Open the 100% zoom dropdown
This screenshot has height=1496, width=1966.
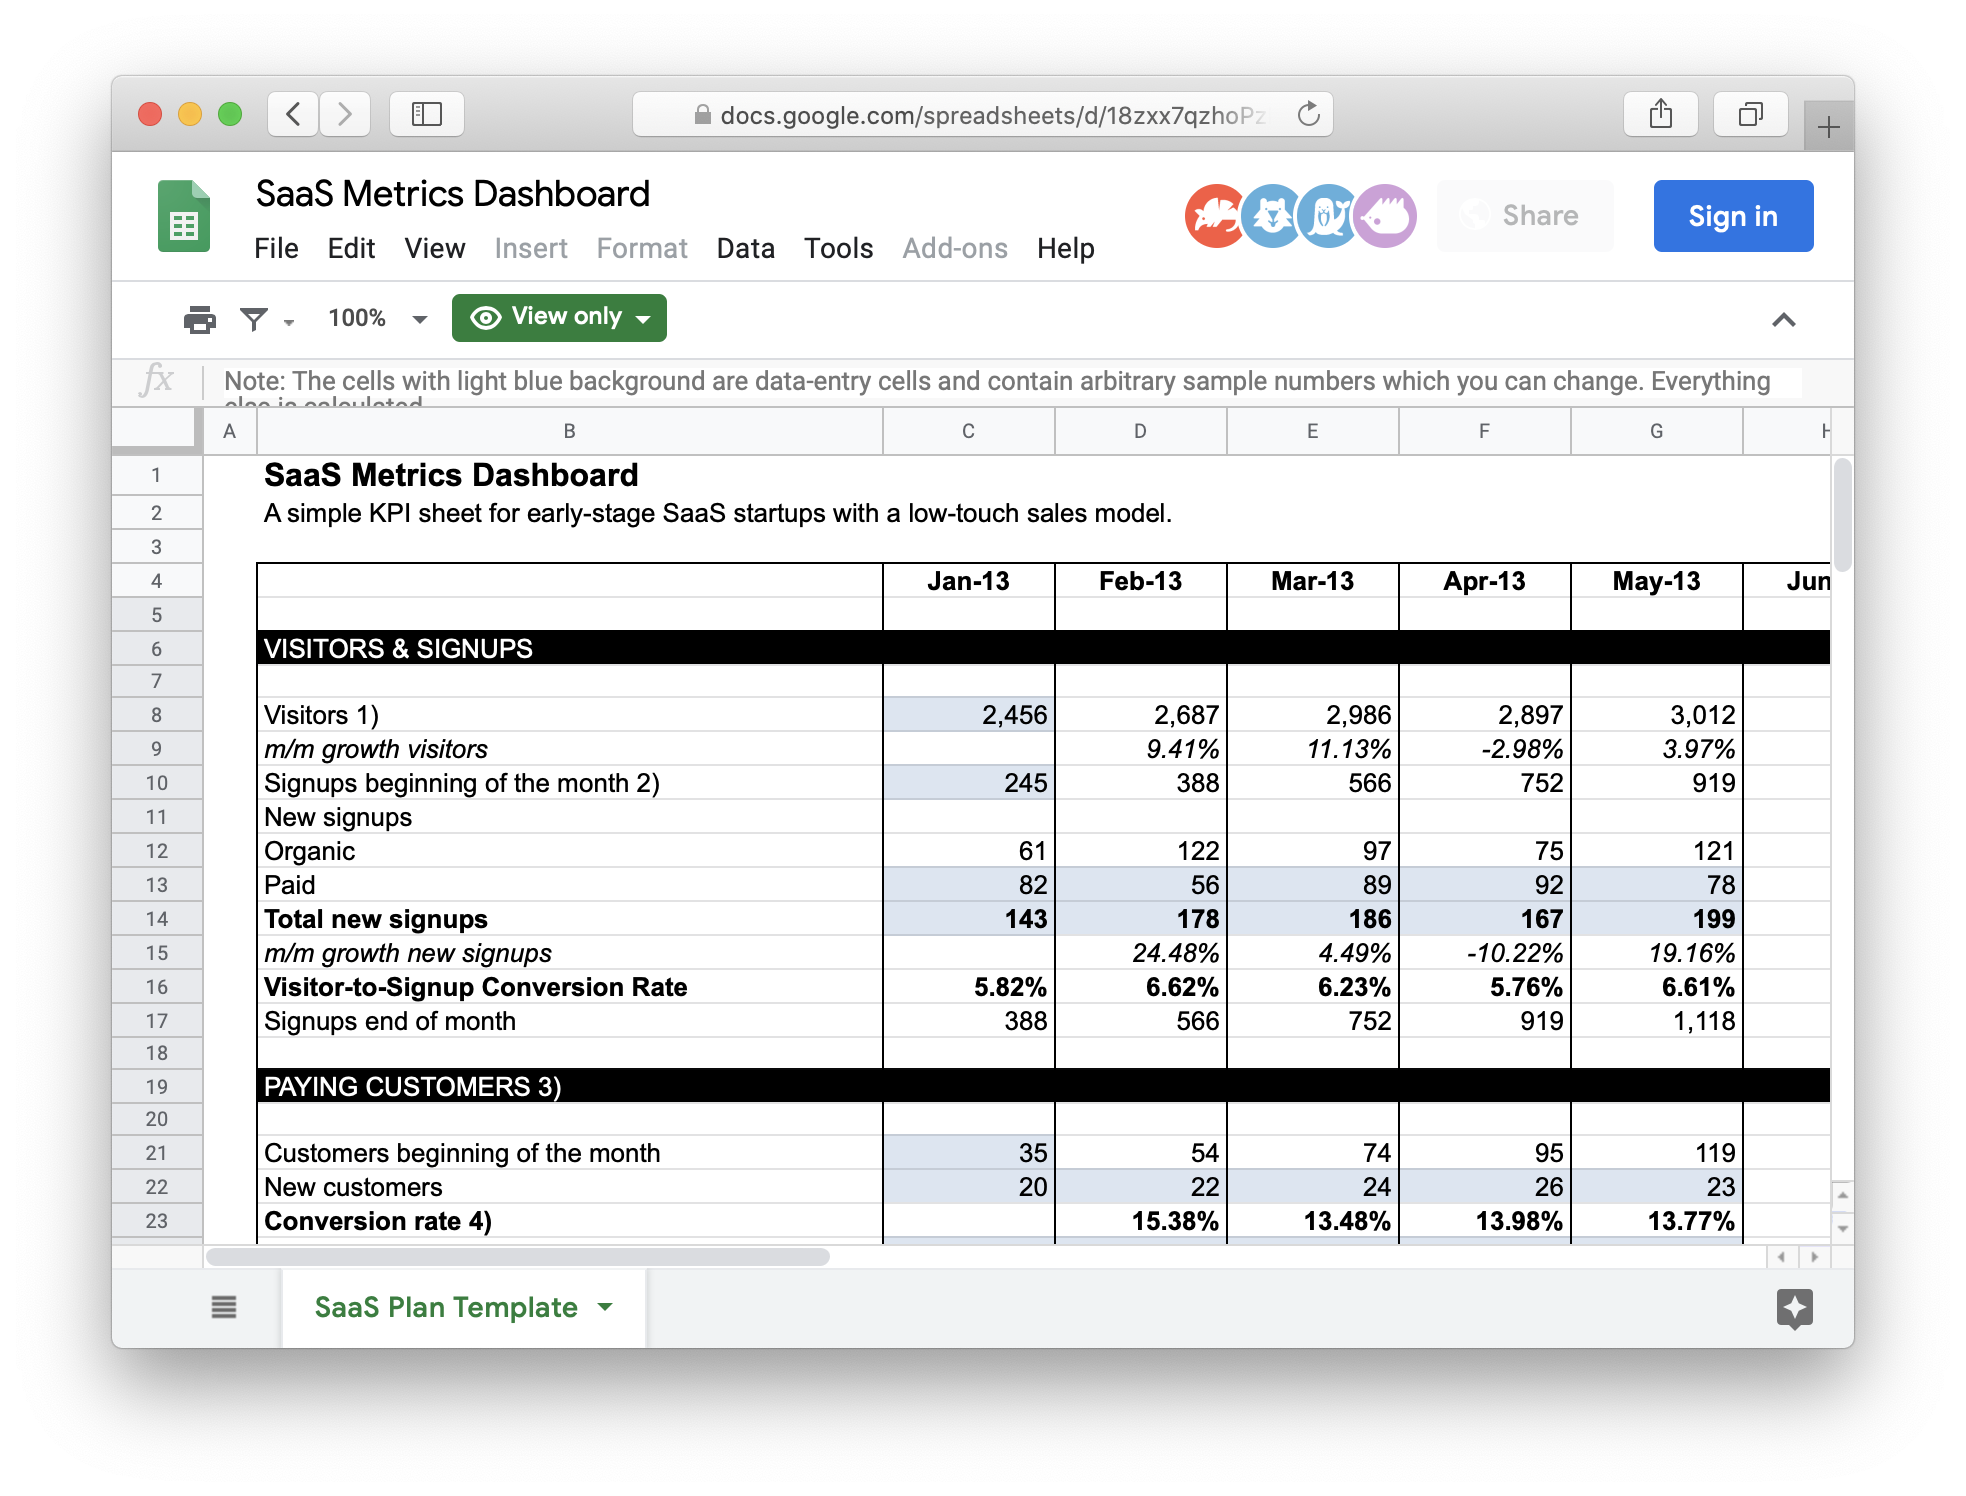coord(377,319)
